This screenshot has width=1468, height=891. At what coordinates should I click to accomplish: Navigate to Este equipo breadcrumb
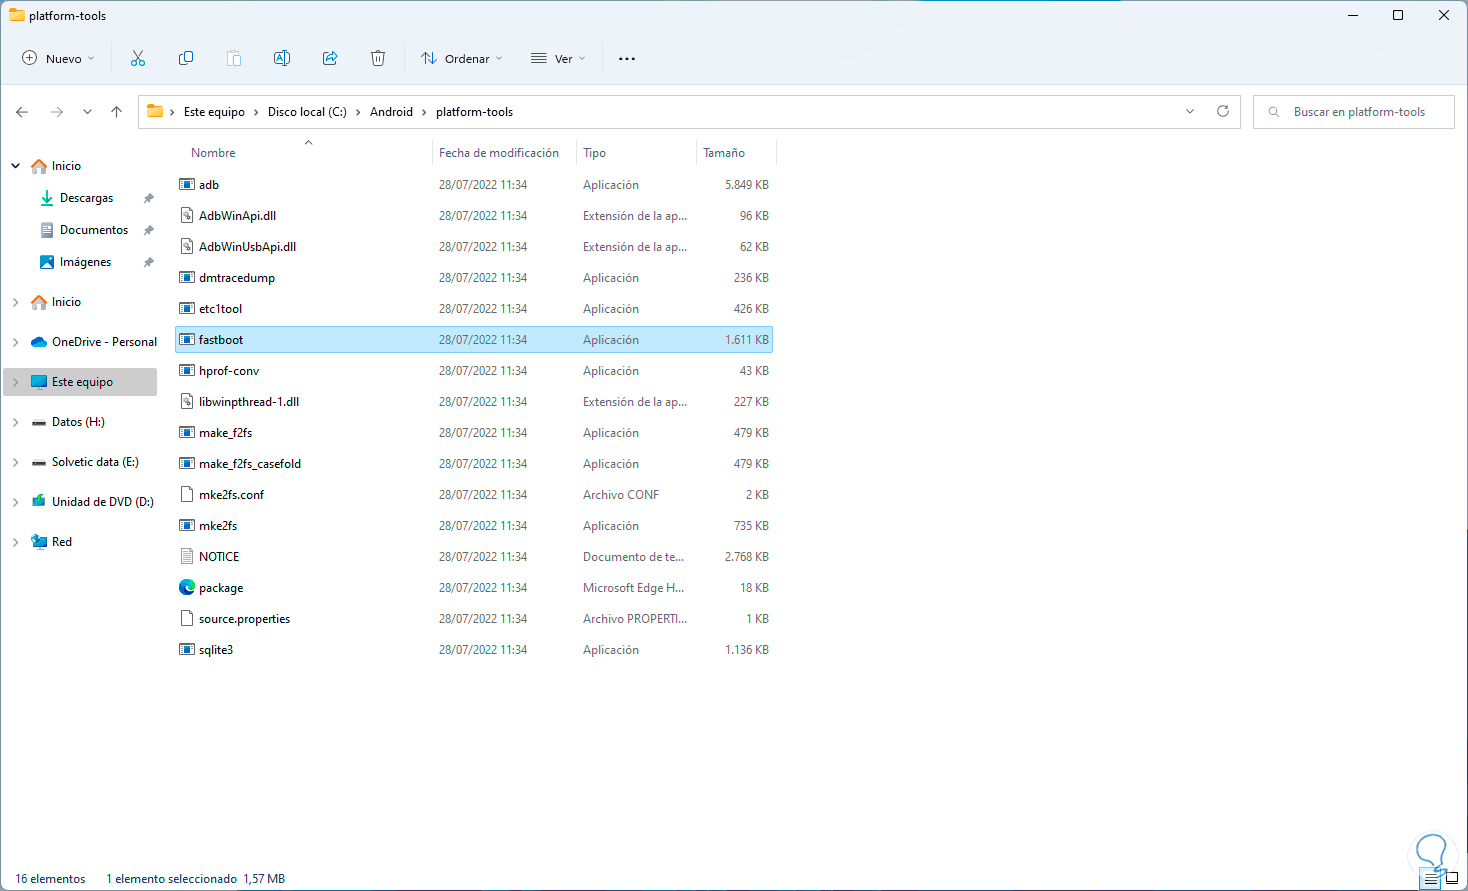tap(214, 112)
